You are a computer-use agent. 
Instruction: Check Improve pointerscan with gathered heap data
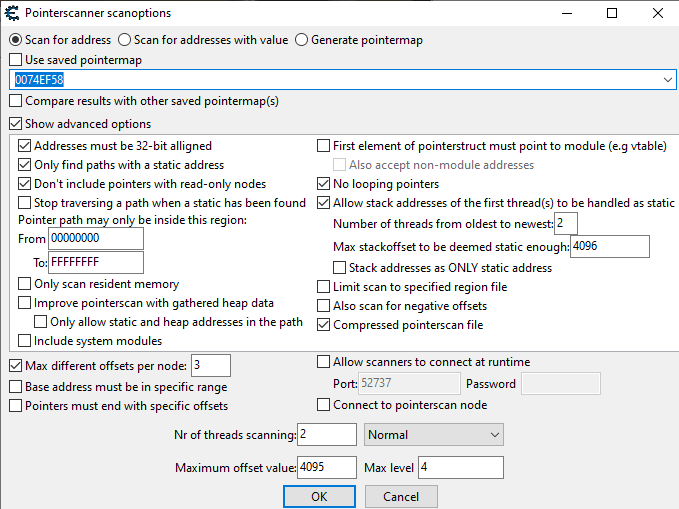point(25,303)
